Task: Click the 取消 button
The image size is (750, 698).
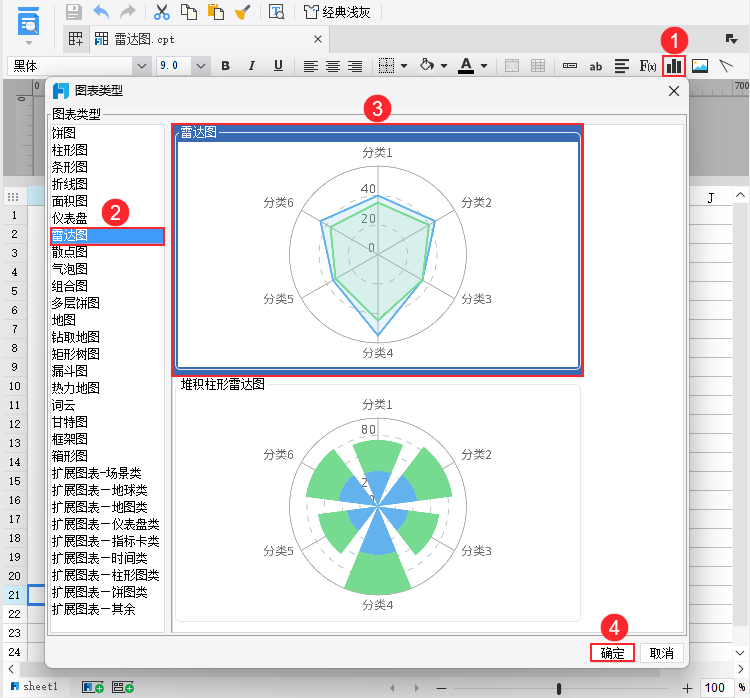Action: pyautogui.click(x=662, y=653)
